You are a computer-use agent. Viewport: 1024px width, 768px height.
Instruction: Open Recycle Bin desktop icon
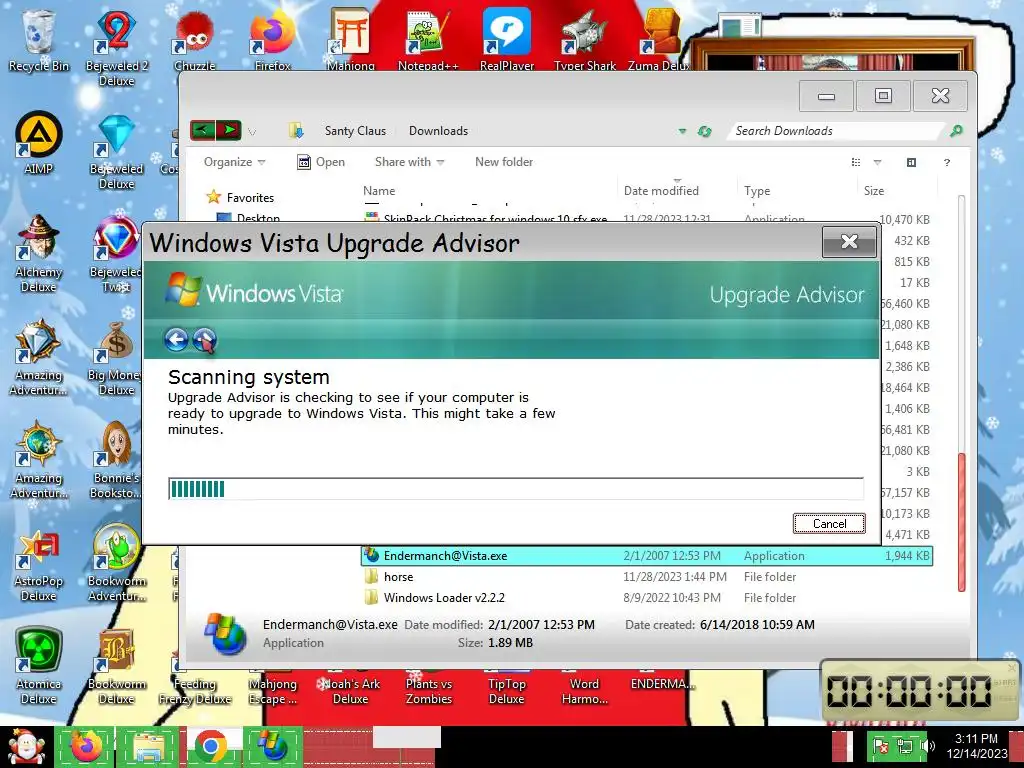click(38, 40)
